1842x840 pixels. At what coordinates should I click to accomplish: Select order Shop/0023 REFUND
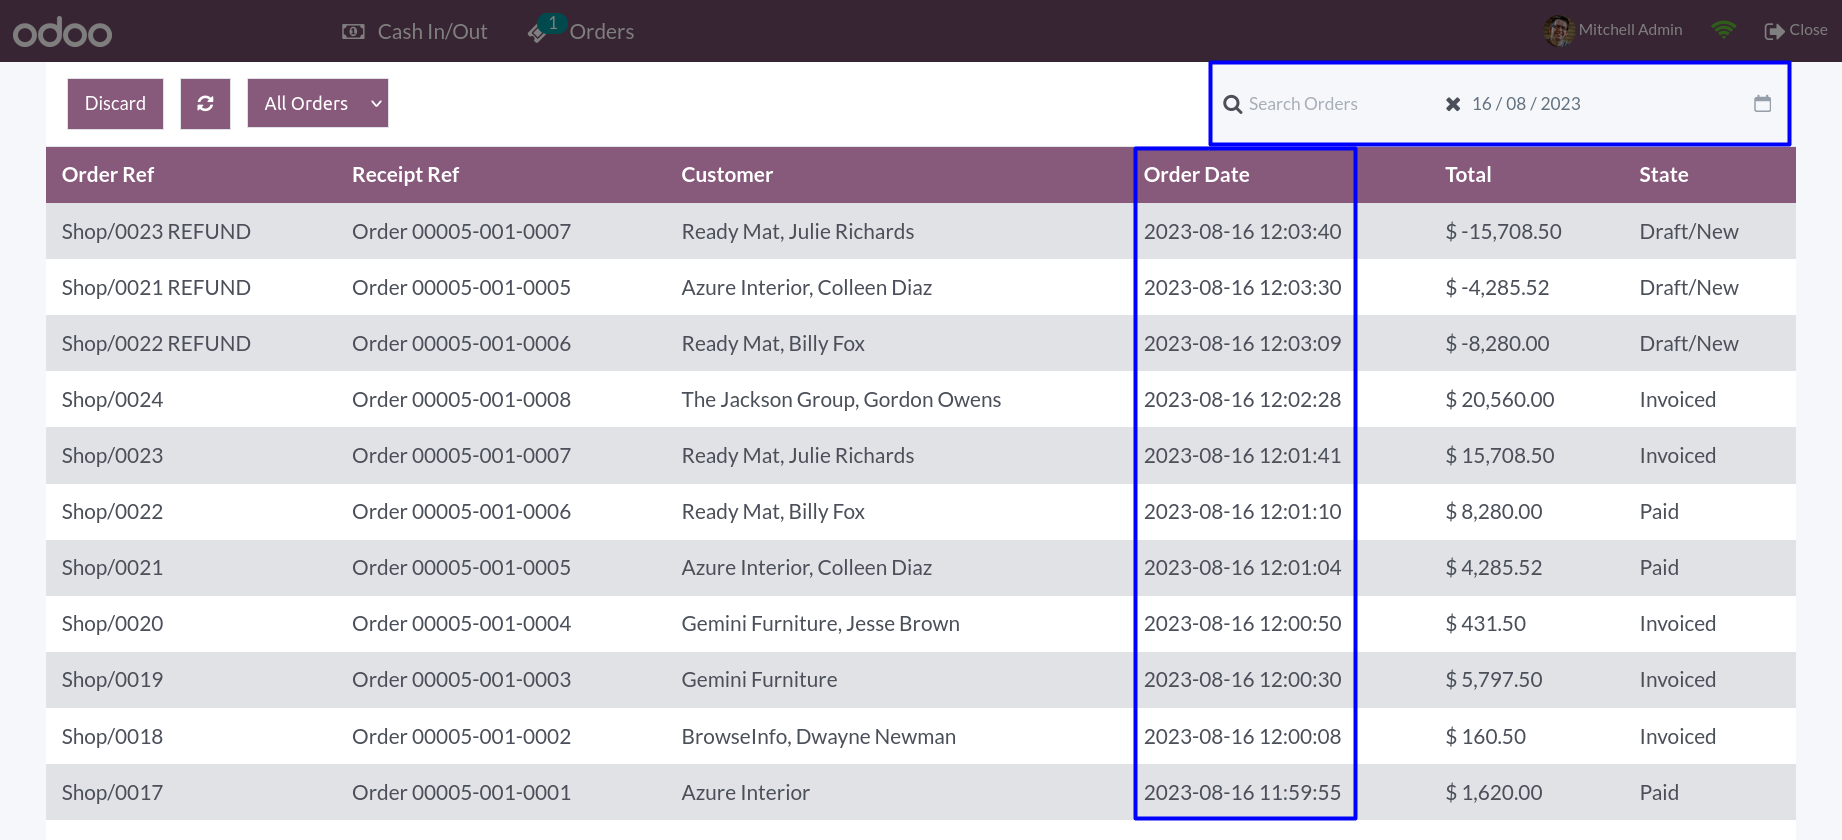[x=920, y=232]
